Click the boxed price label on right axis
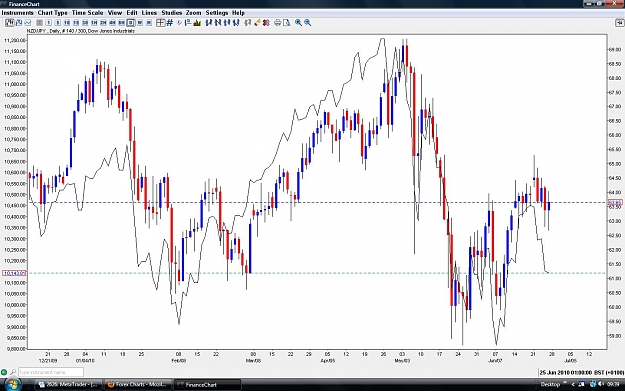The height and width of the screenshot is (391, 625). coord(614,202)
